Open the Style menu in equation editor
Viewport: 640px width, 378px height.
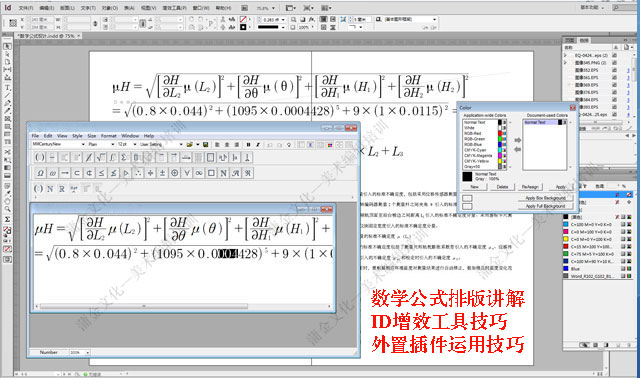tap(77, 136)
